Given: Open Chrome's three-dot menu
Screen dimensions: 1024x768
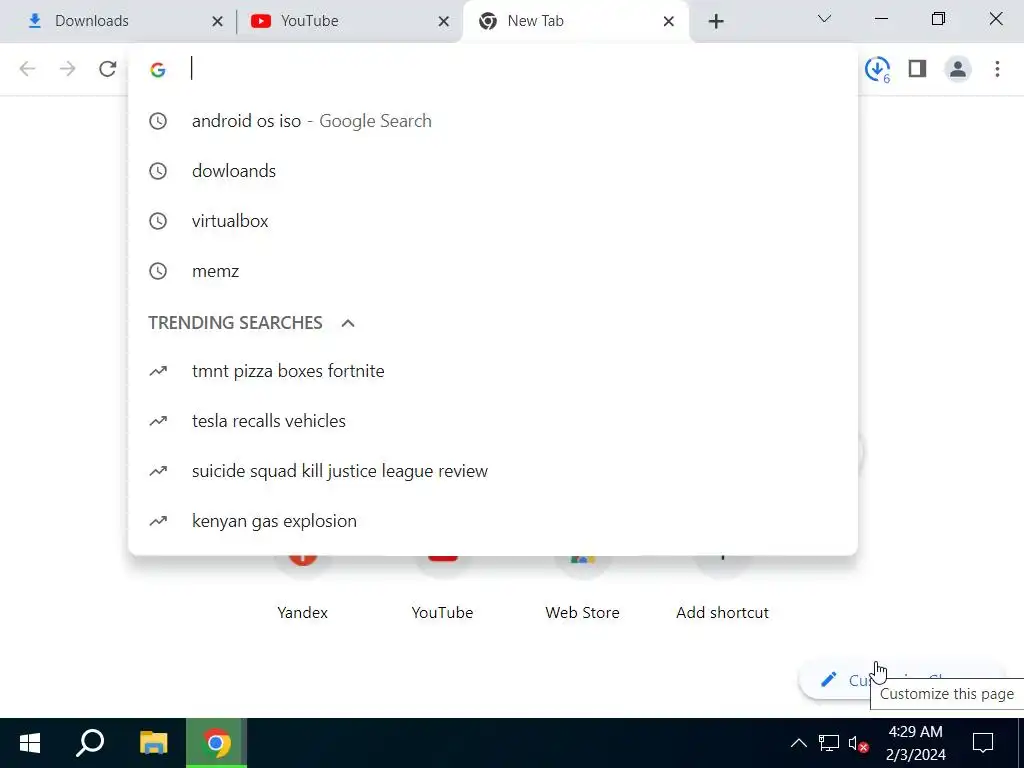Looking at the screenshot, I should pos(997,69).
